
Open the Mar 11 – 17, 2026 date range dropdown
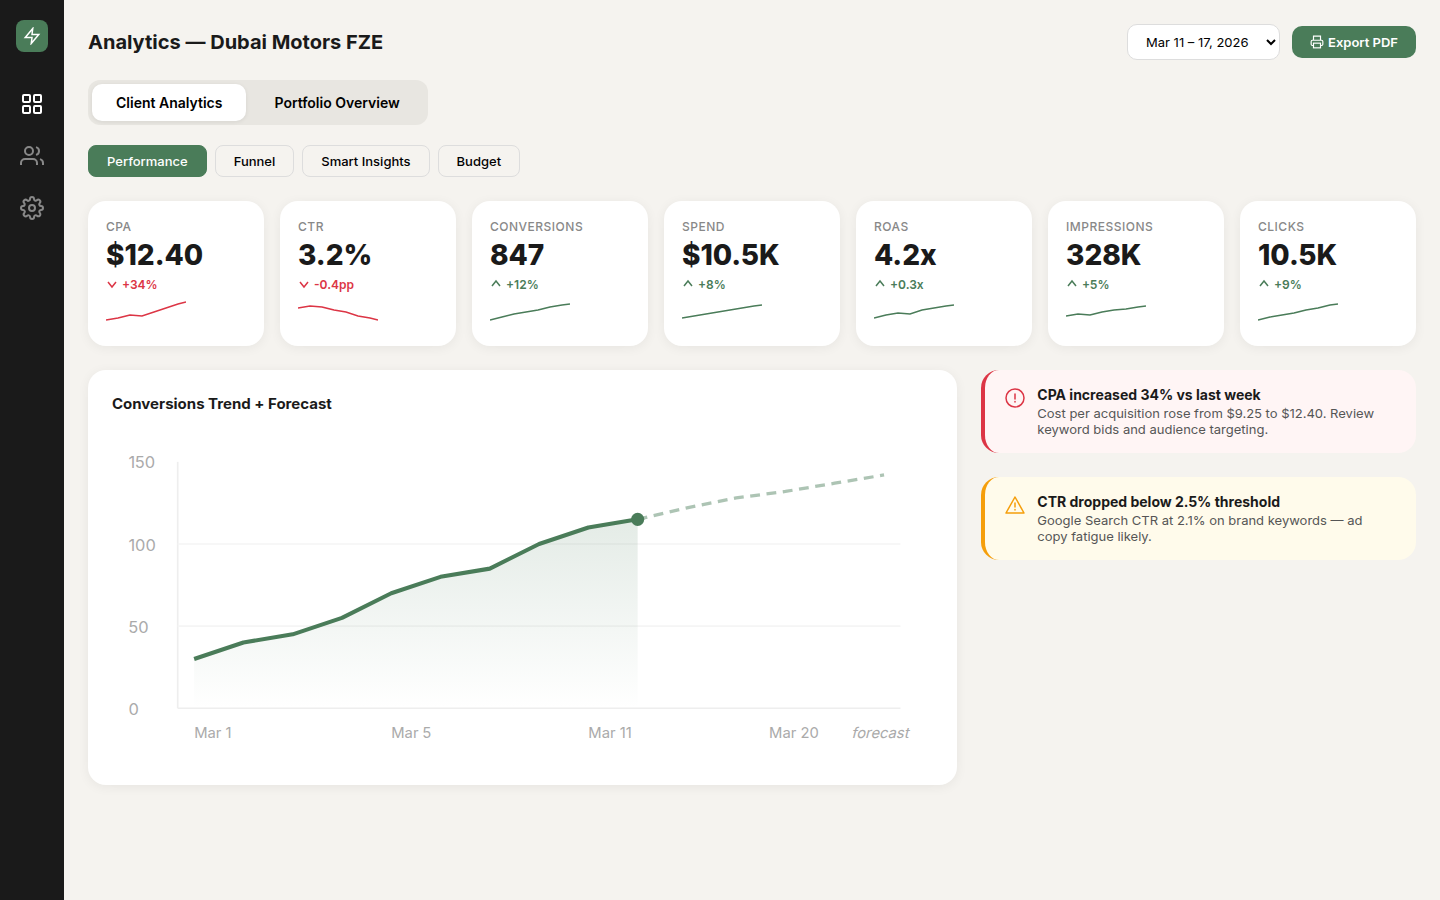pyautogui.click(x=1203, y=42)
